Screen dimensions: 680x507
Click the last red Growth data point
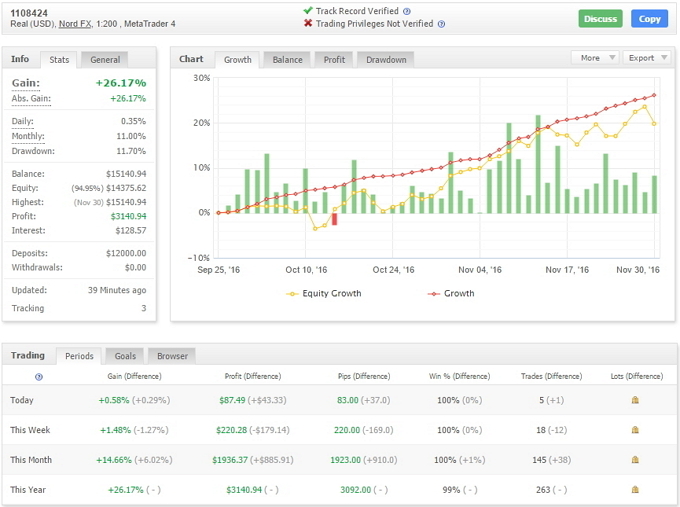tap(654, 95)
